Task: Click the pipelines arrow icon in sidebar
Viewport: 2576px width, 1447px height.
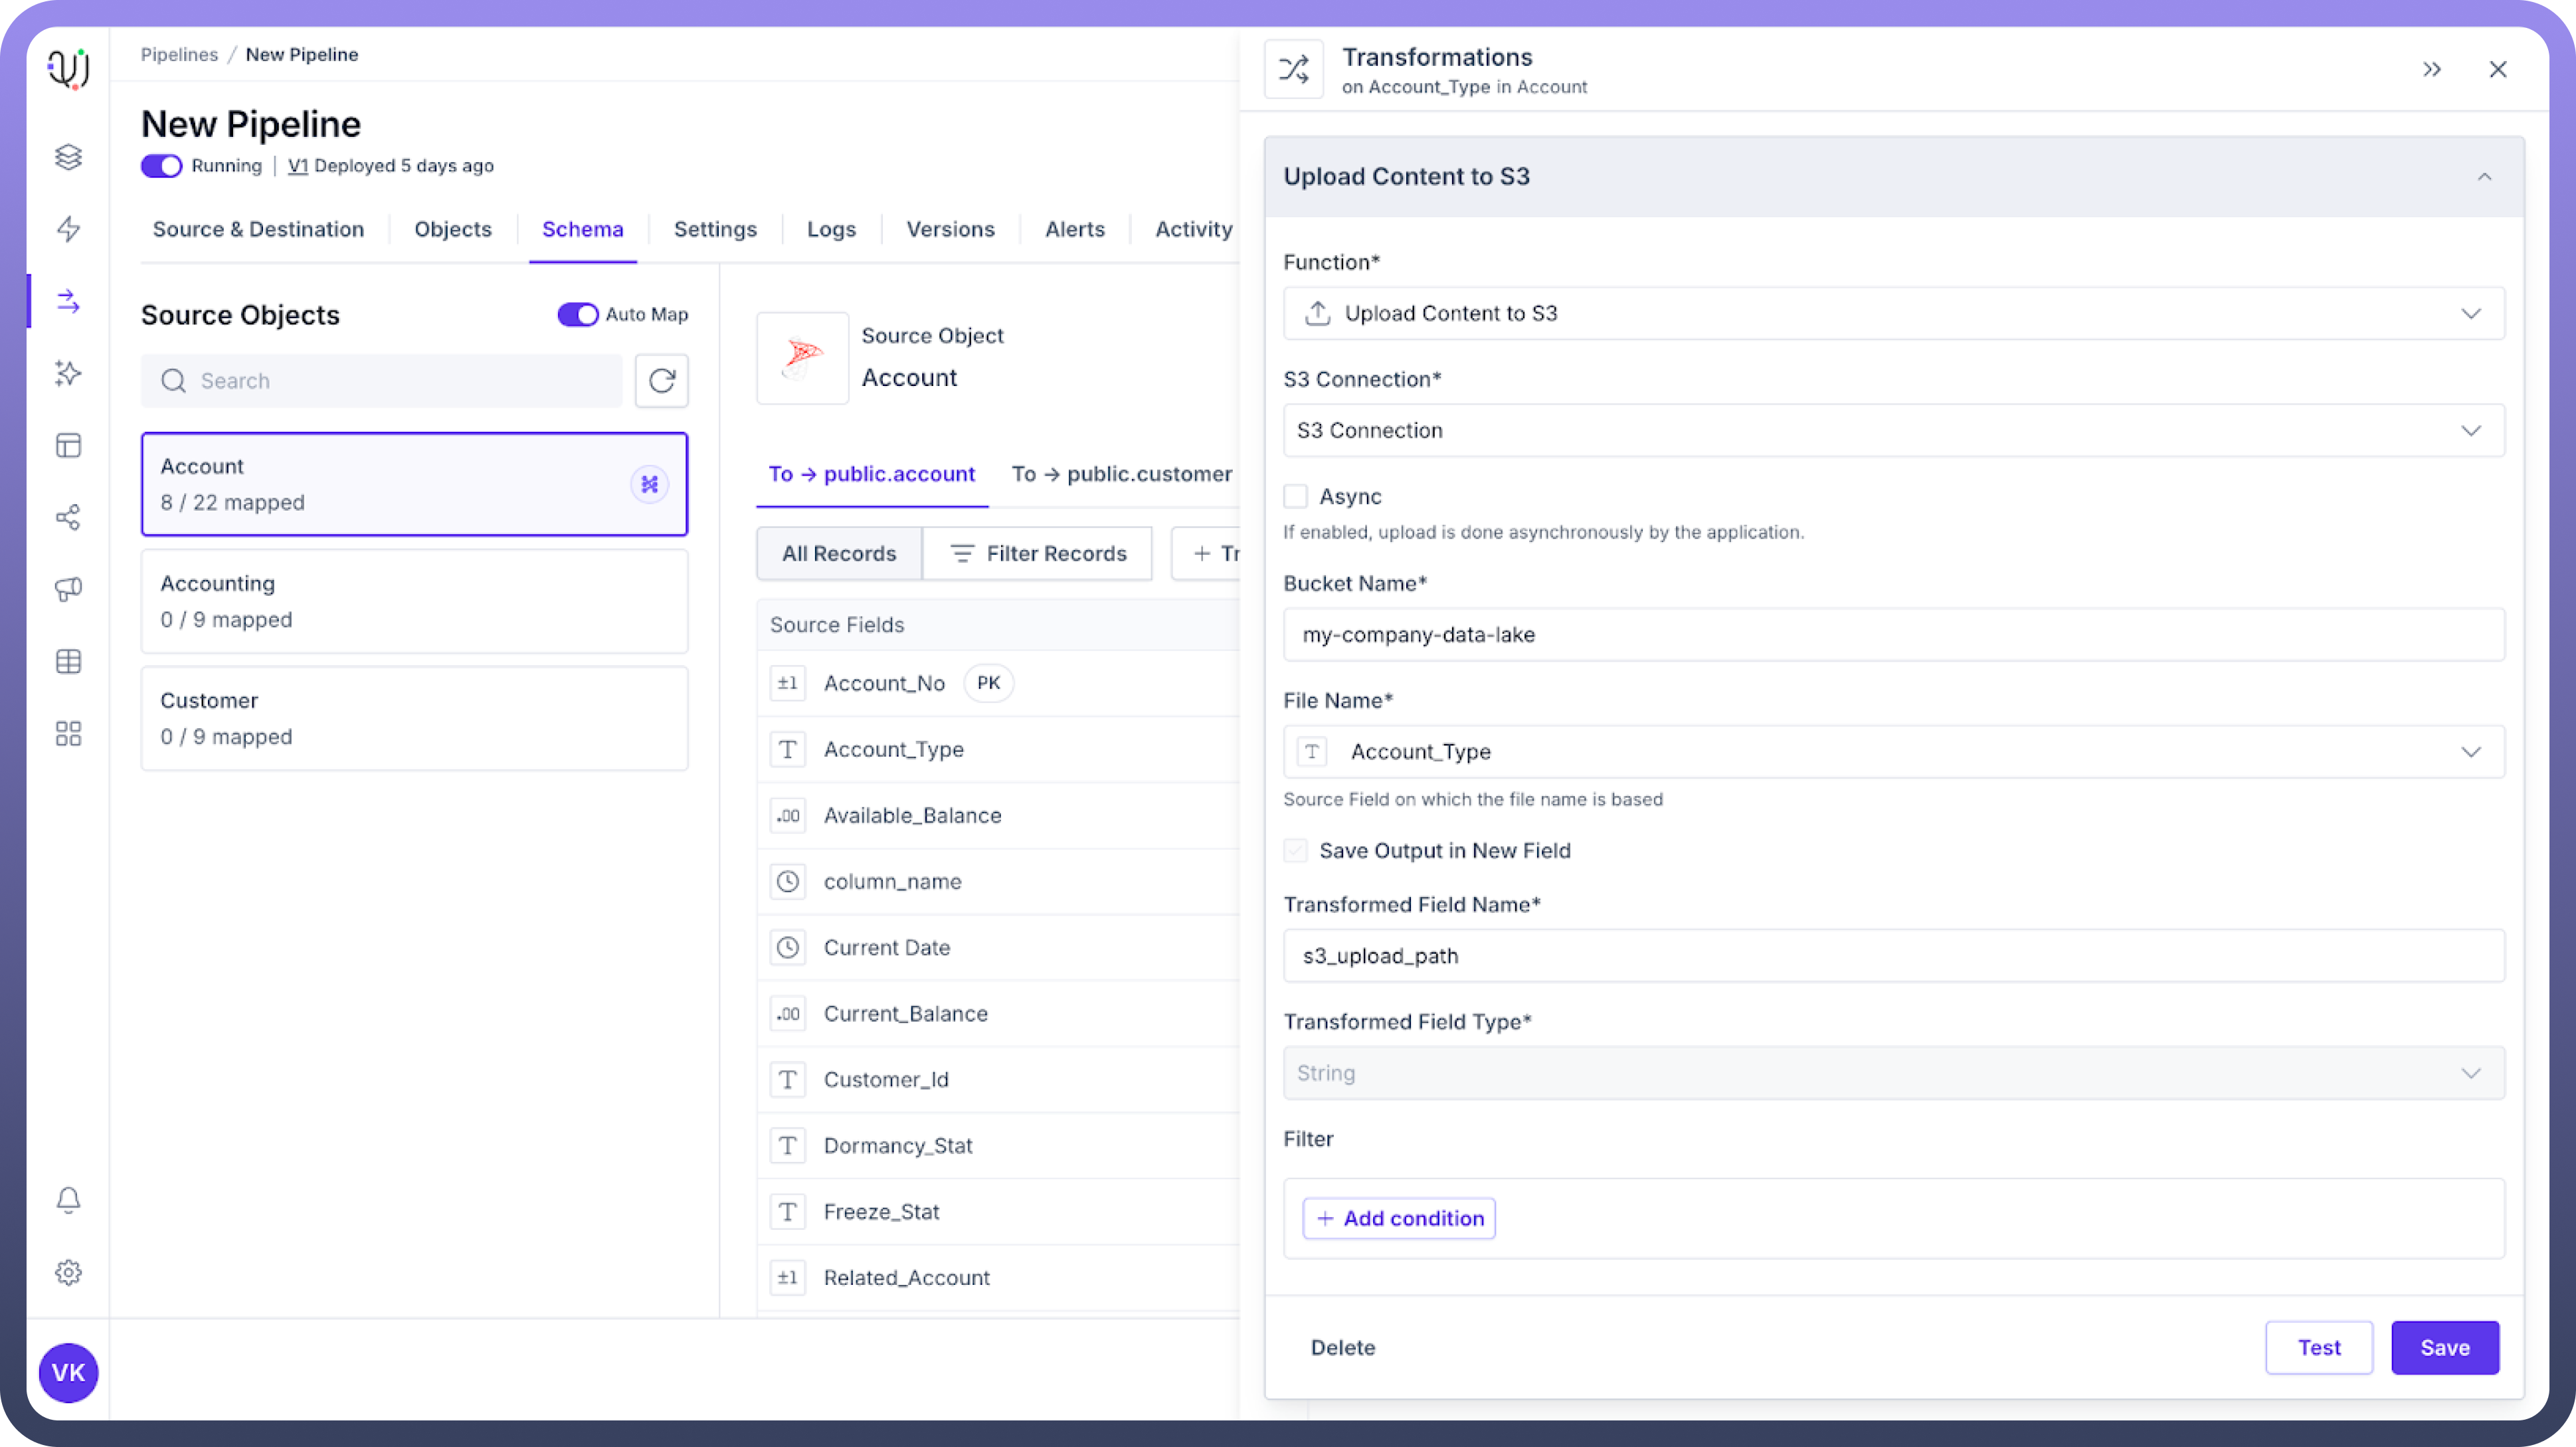Action: click(68, 301)
